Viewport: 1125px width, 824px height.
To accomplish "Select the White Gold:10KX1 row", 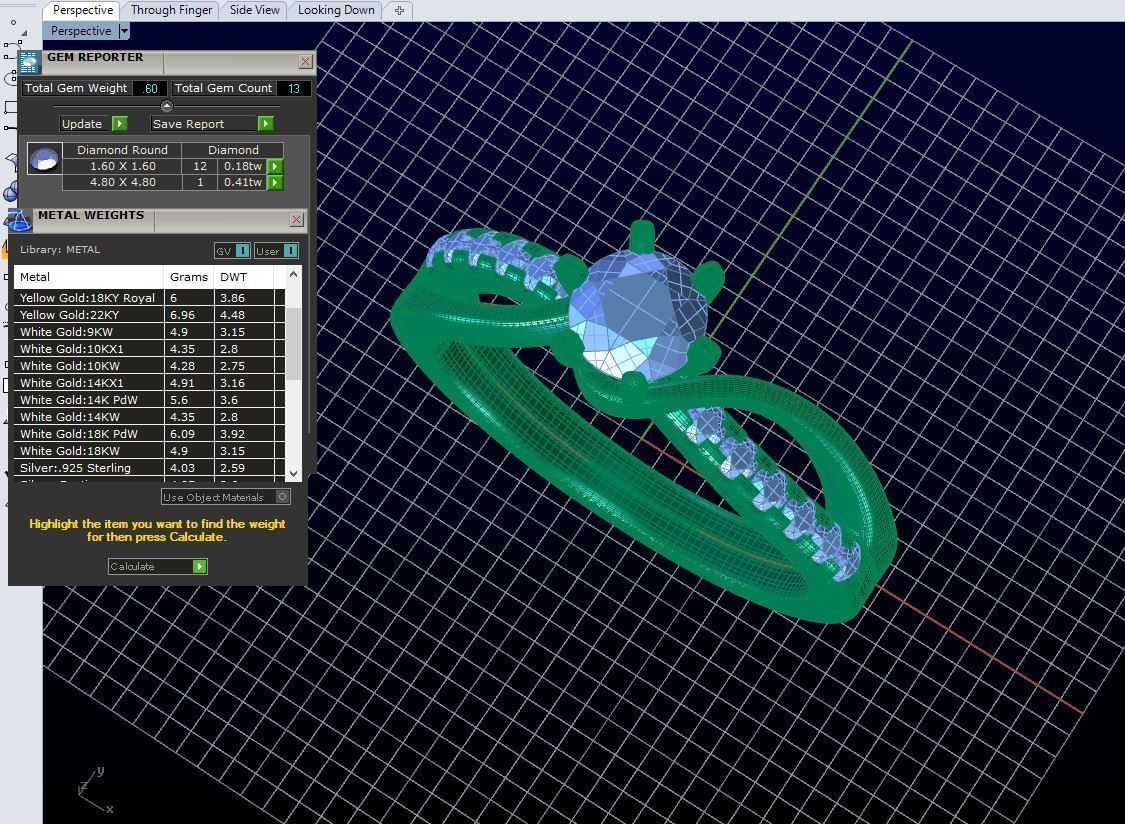I will tap(149, 349).
